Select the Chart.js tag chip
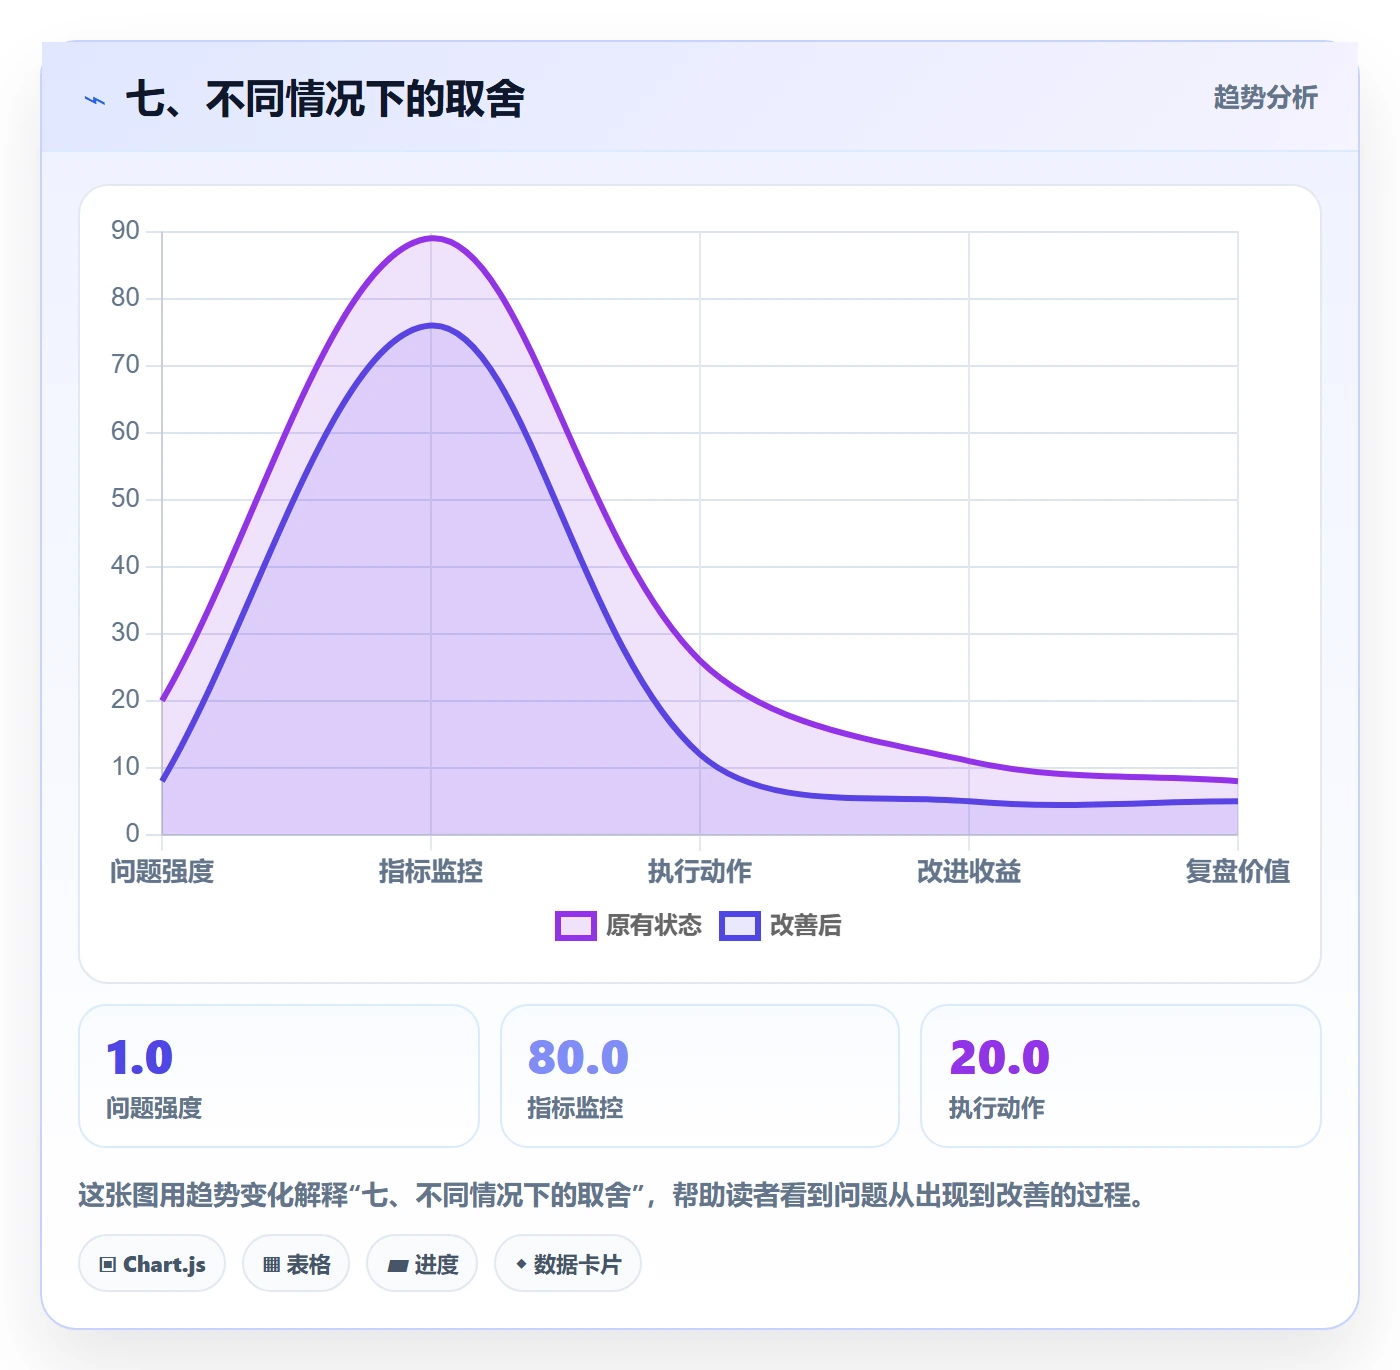Viewport: 1400px width, 1370px height. tap(152, 1264)
